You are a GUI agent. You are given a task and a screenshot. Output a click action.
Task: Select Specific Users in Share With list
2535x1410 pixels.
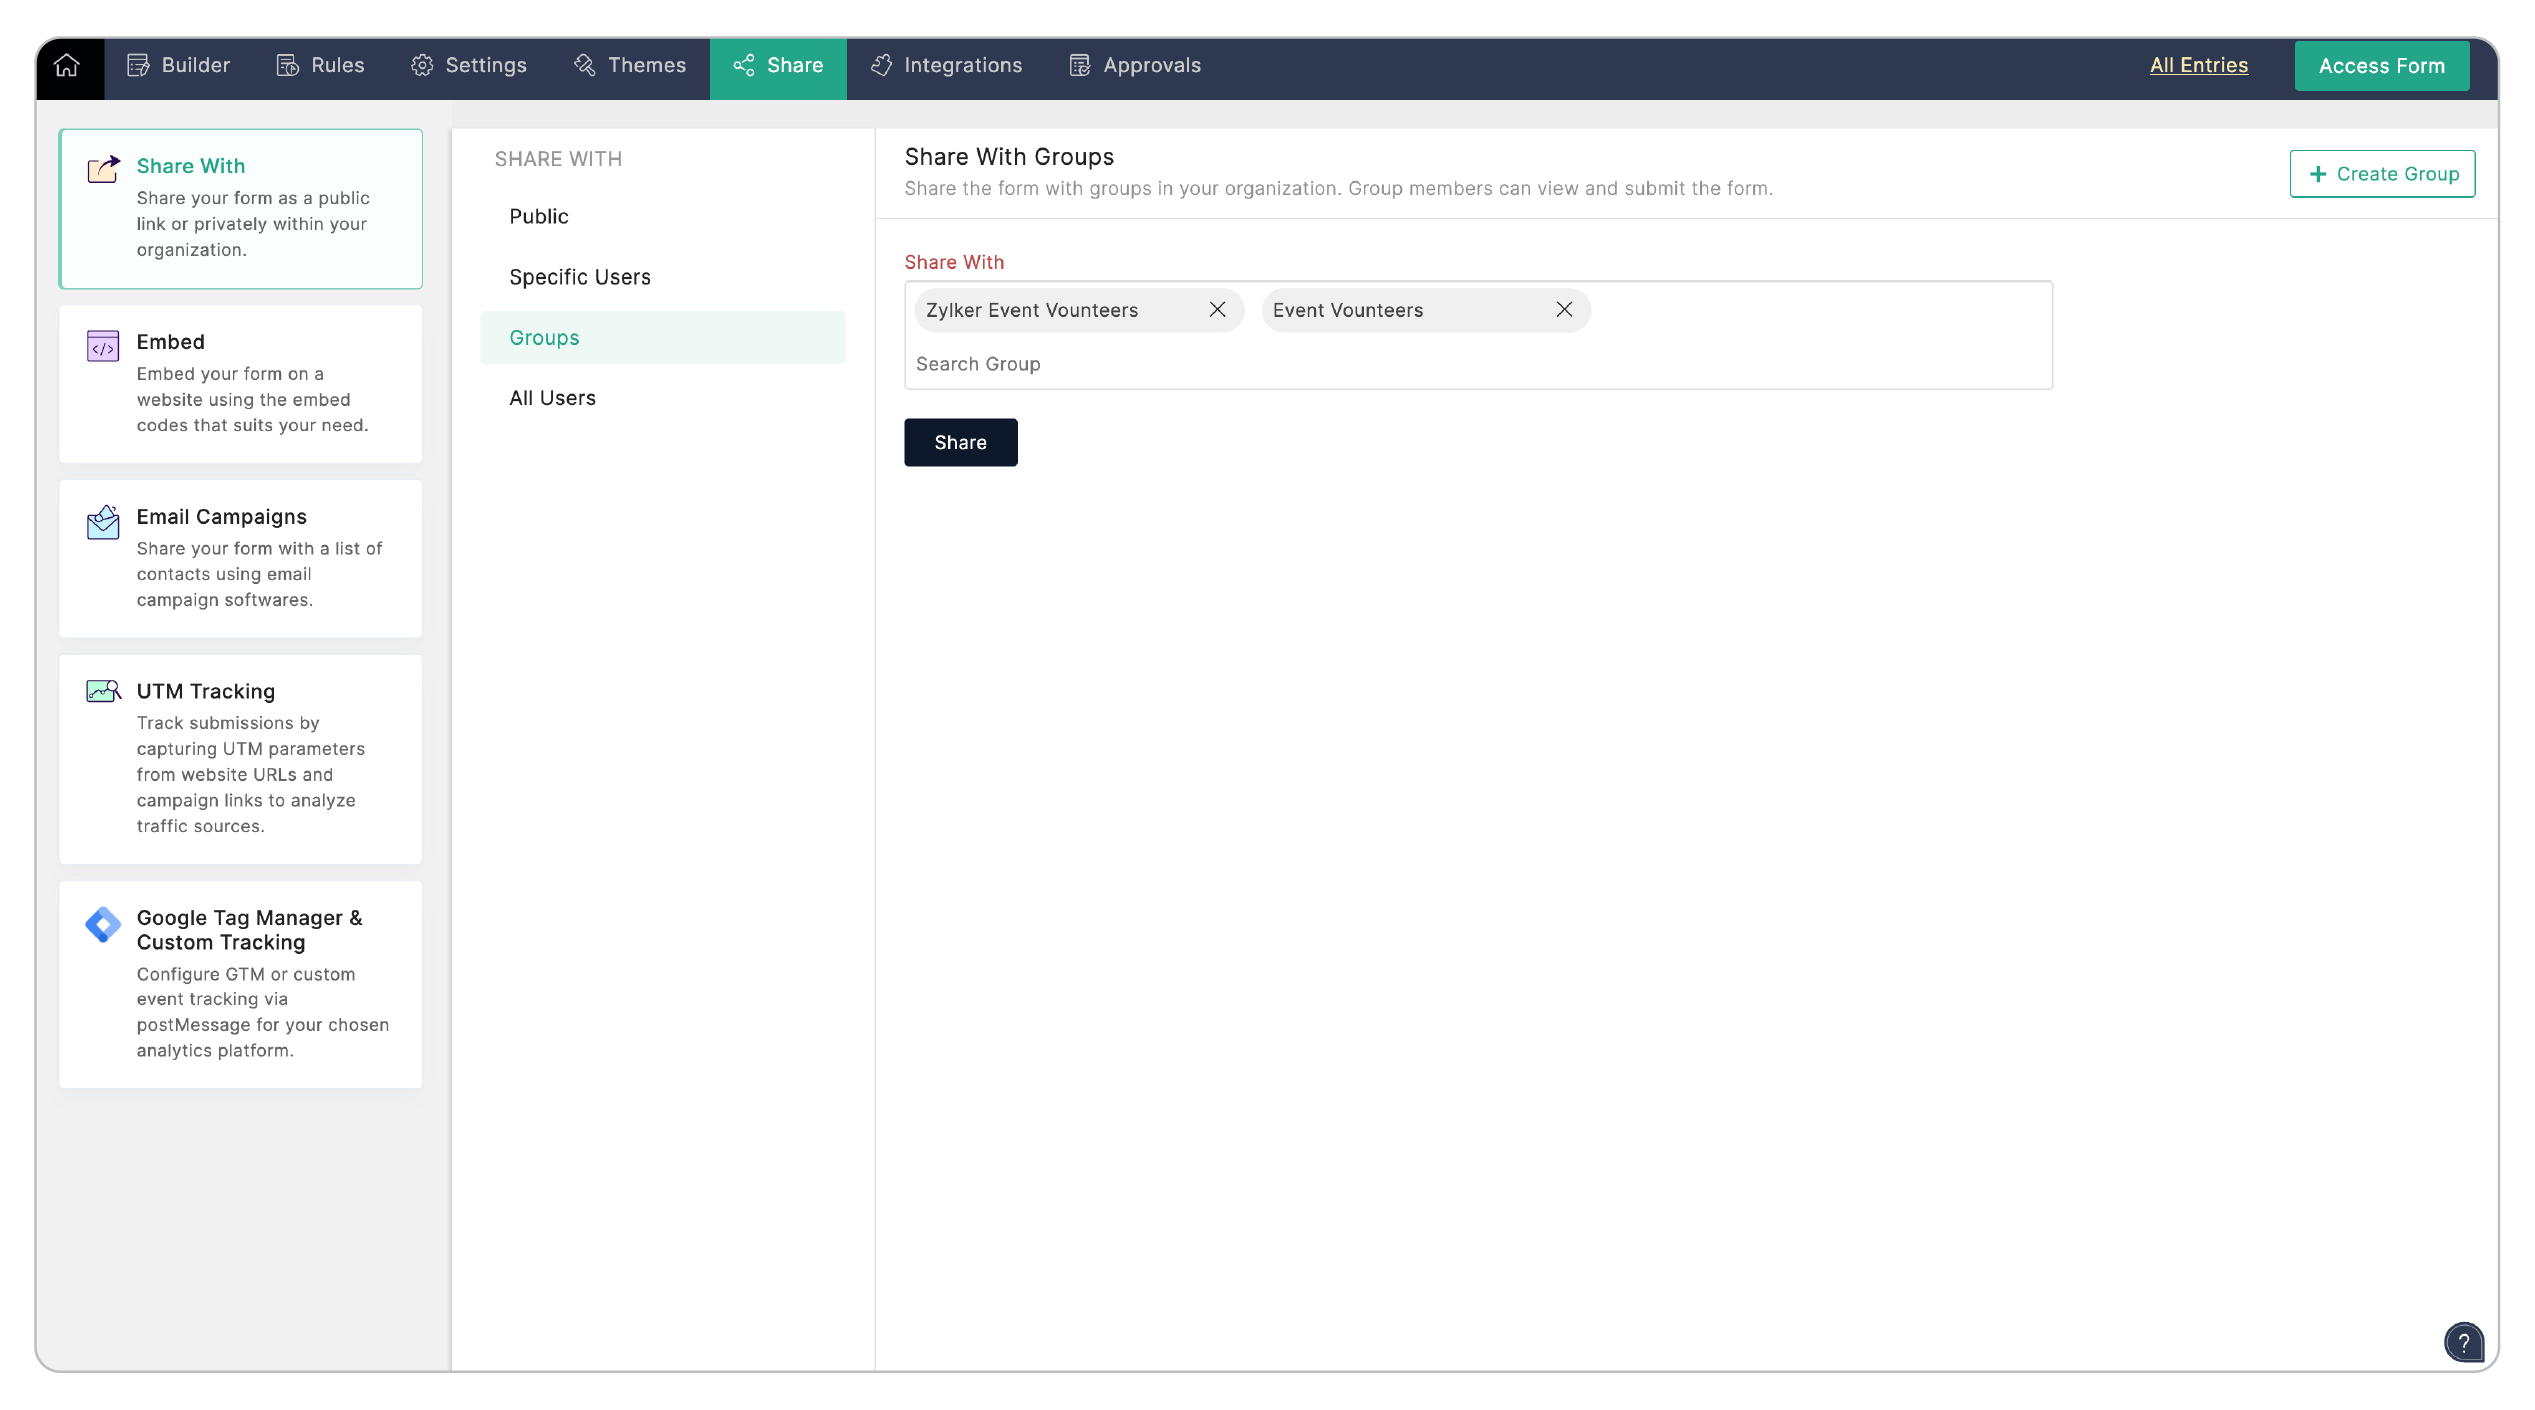click(x=580, y=277)
